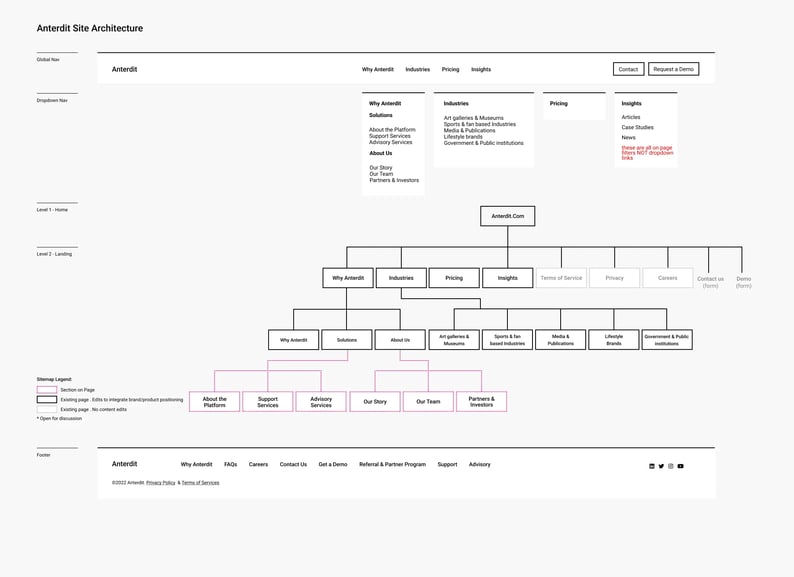The height and width of the screenshot is (577, 794).
Task: Click Contact Us in the footer
Action: click(293, 465)
